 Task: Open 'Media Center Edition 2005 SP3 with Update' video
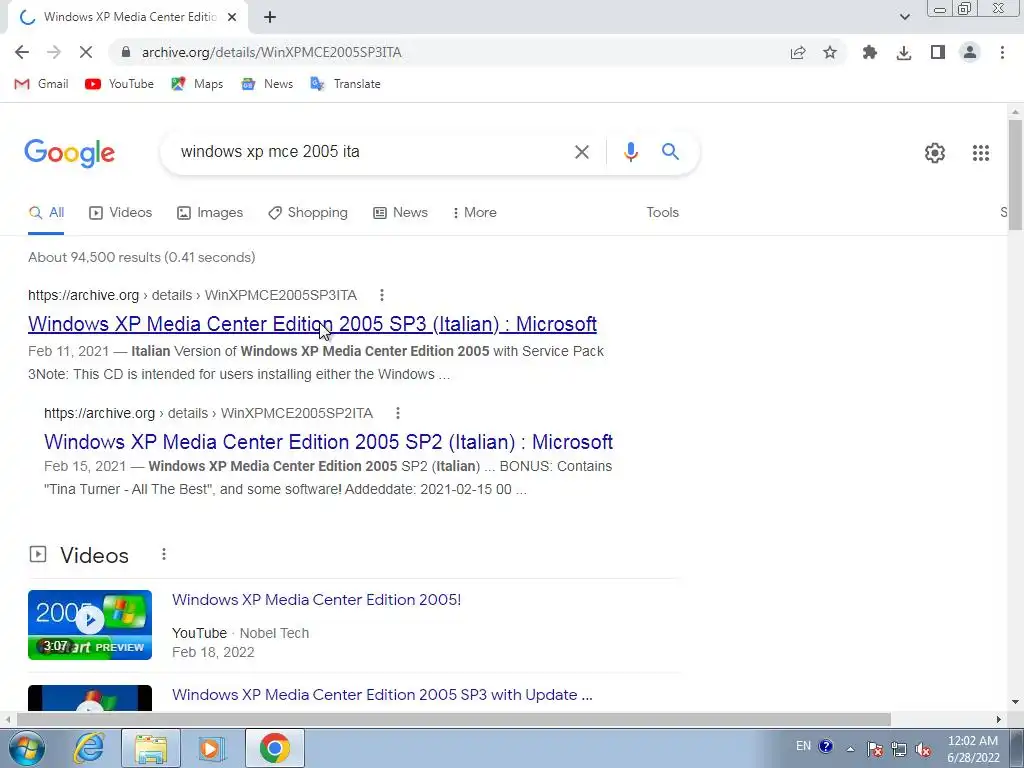pyautogui.click(x=382, y=695)
